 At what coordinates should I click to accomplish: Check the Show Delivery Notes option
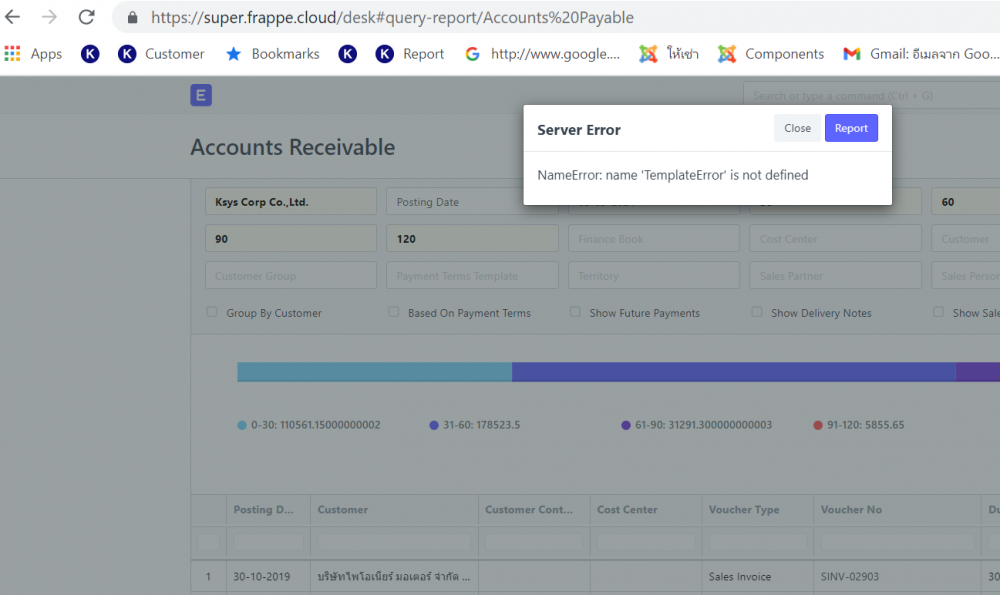tap(757, 312)
